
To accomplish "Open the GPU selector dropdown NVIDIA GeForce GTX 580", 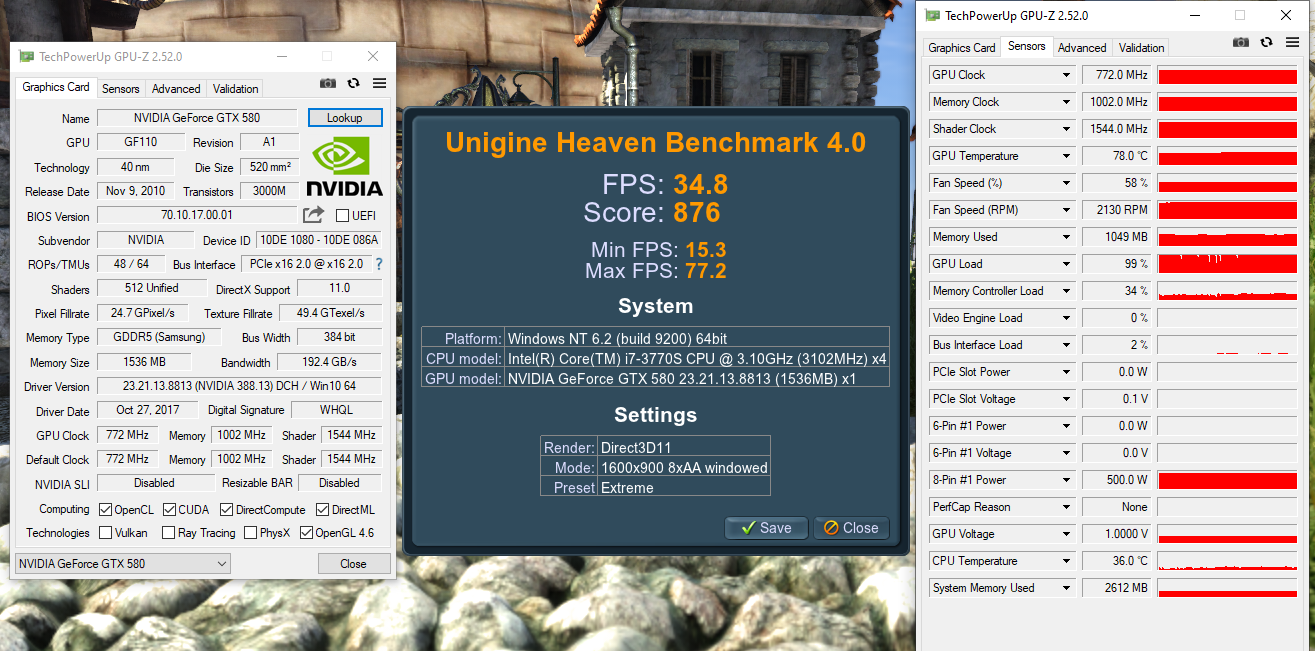I will coord(123,564).
